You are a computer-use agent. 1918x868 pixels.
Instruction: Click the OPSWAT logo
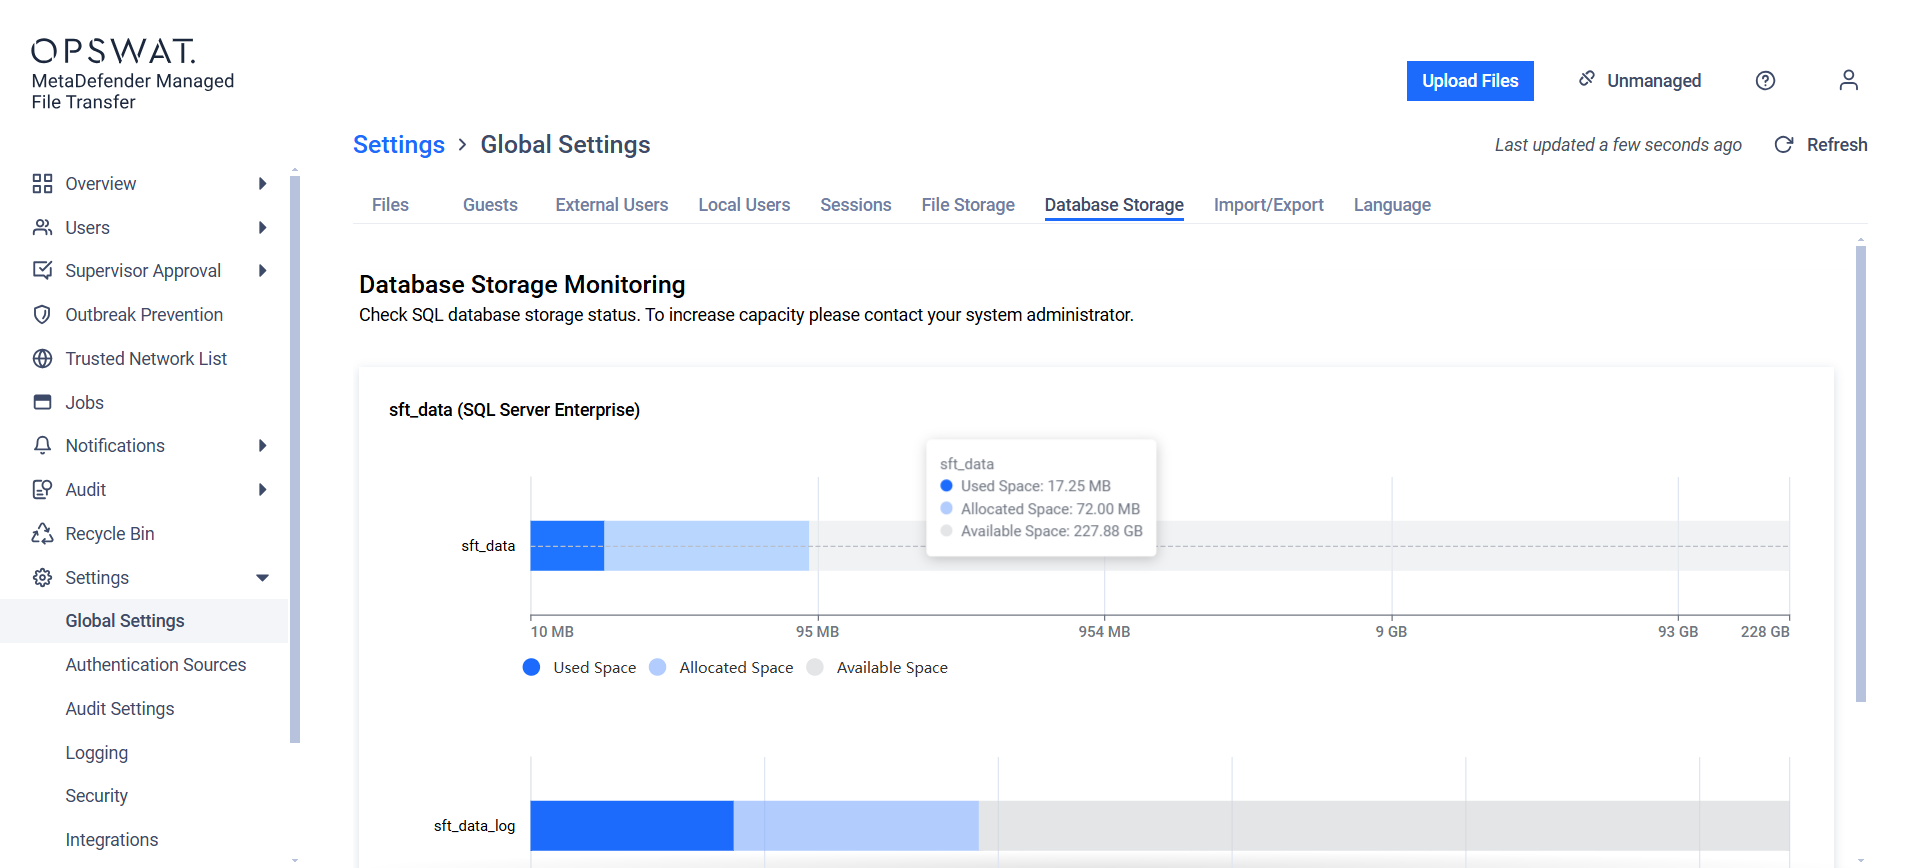113,51
